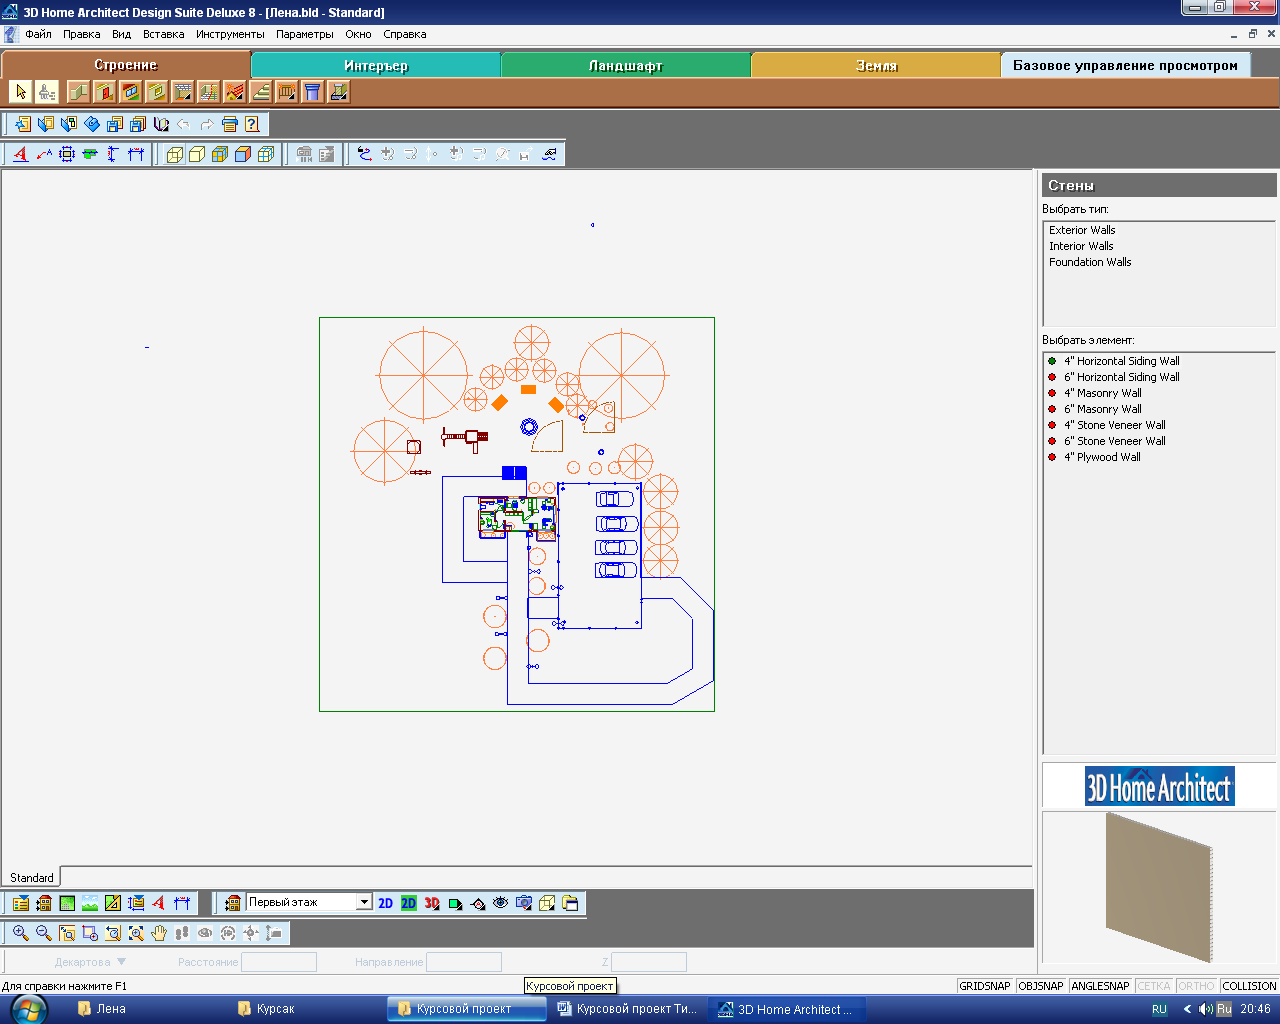Screen dimensions: 1280x1024
Task: Disable COLLISION mode in status bar
Action: tap(1249, 986)
